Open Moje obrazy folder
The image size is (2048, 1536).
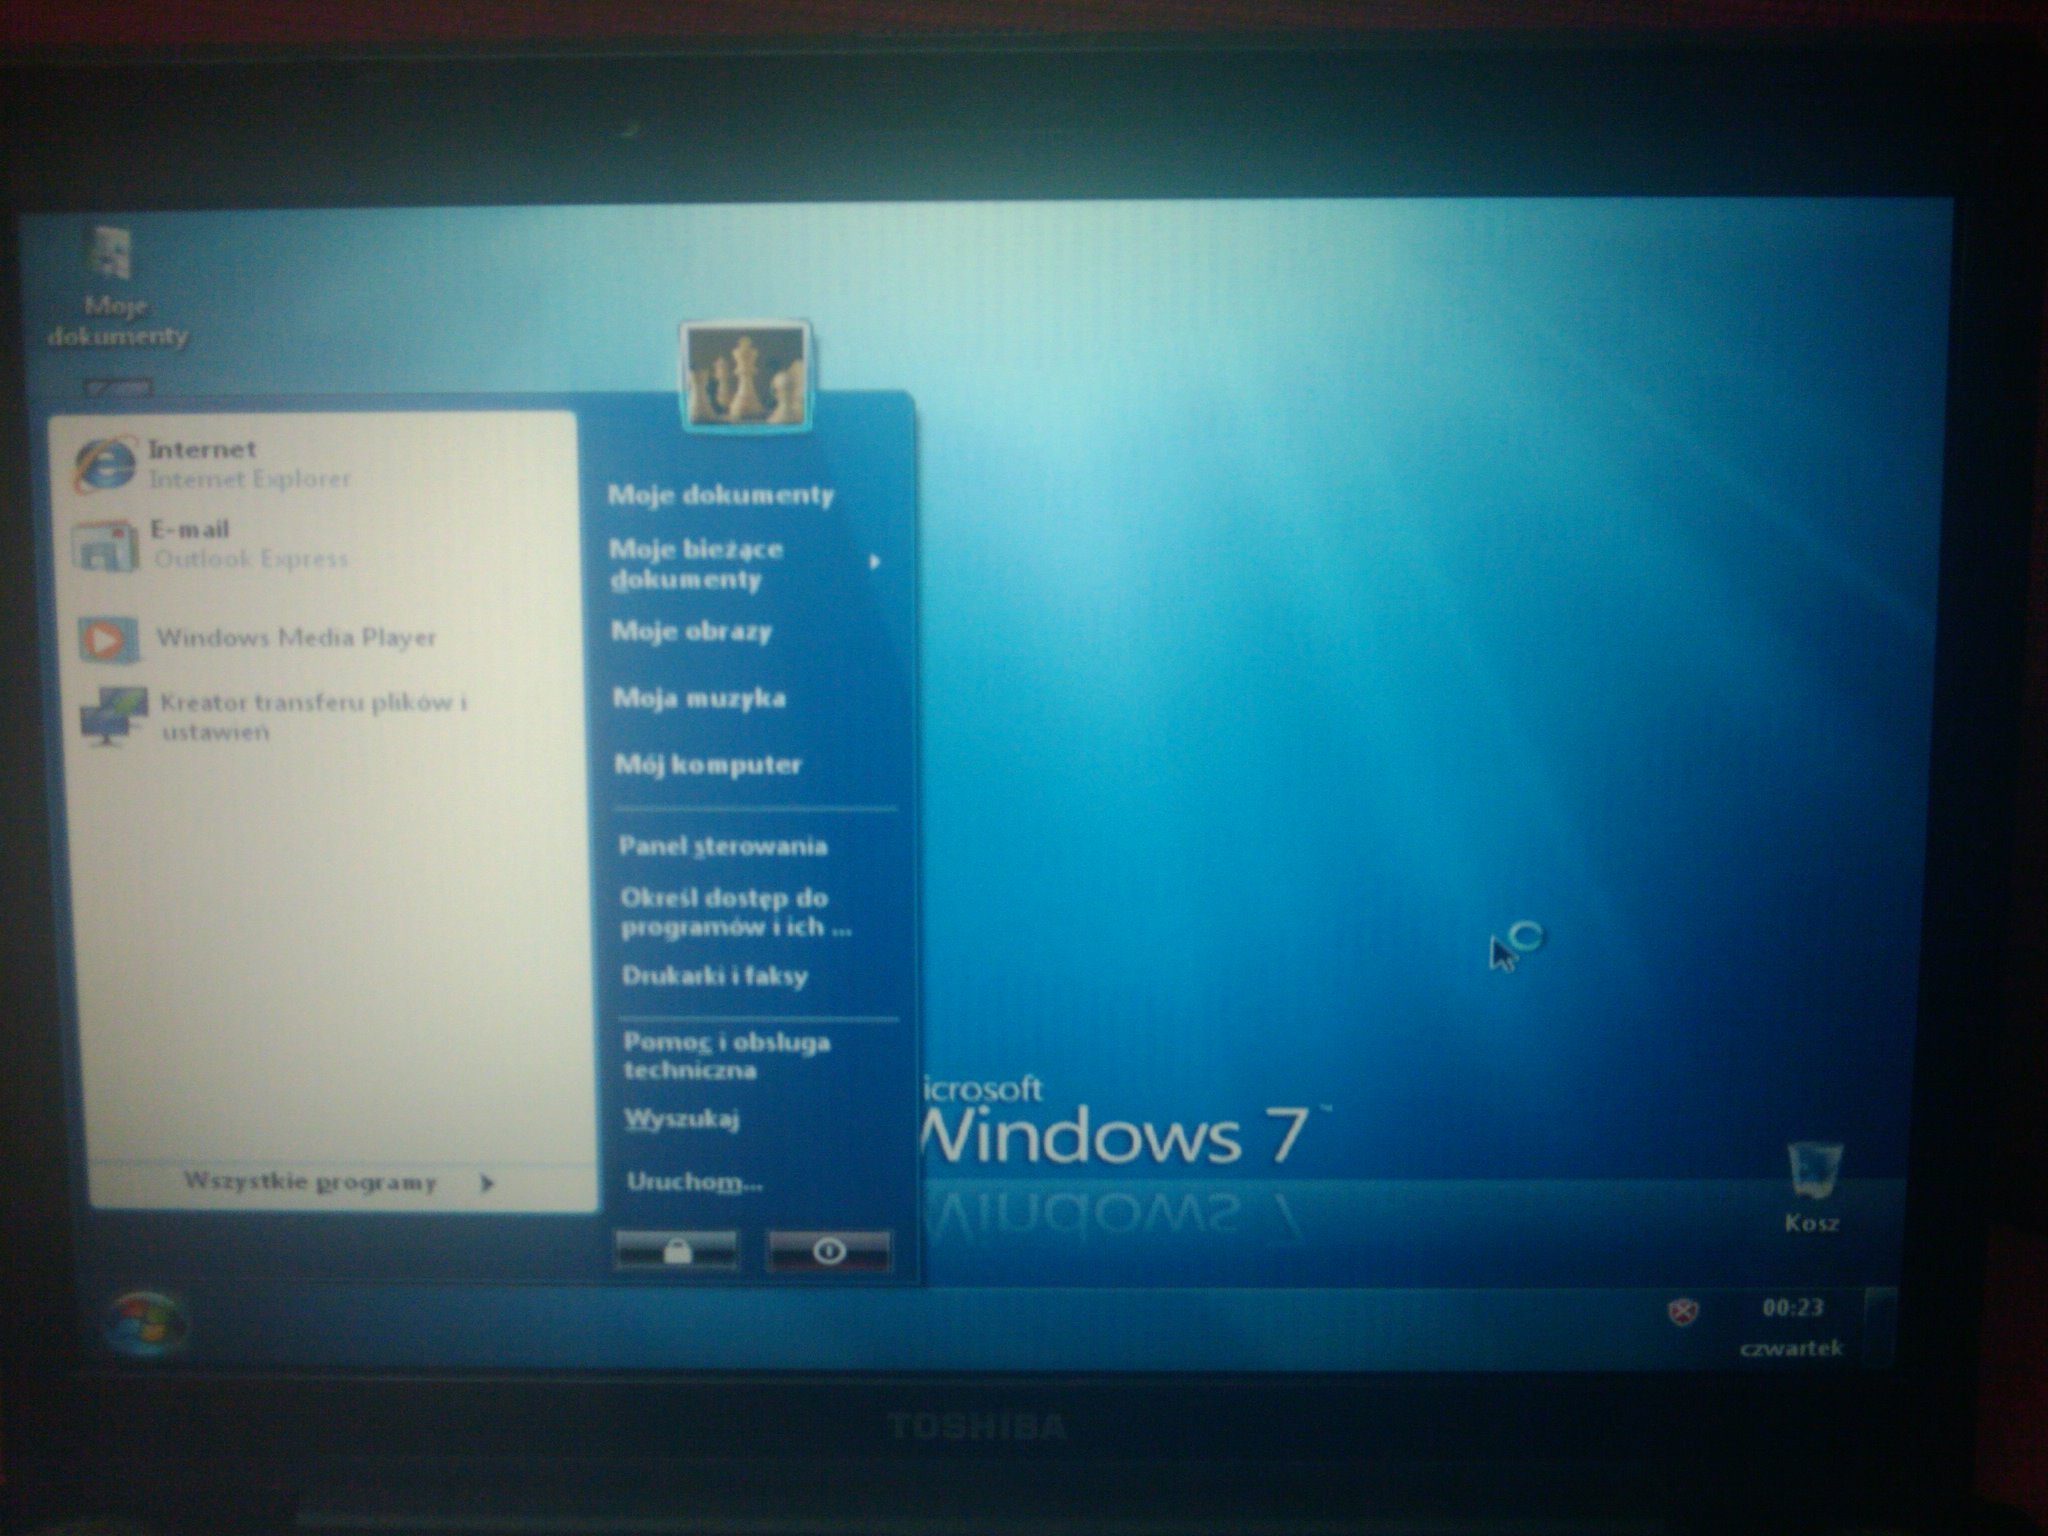692,632
